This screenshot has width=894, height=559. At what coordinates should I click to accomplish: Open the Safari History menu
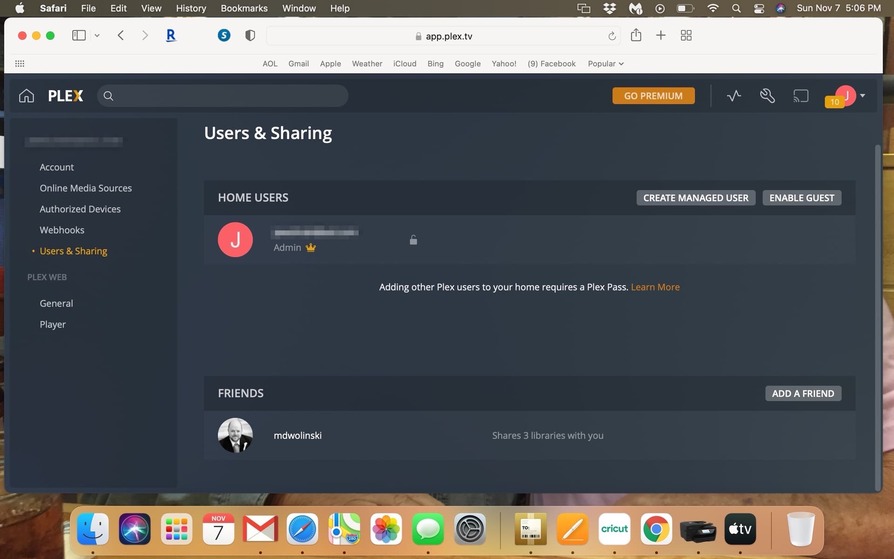191,8
